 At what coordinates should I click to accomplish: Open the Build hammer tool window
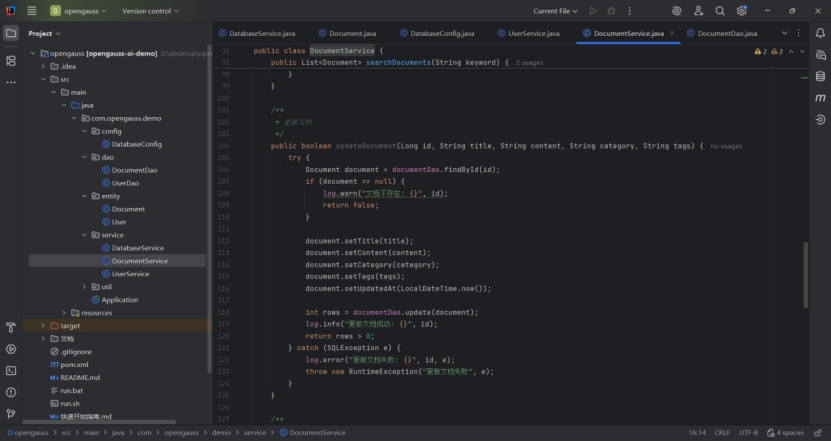click(11, 328)
